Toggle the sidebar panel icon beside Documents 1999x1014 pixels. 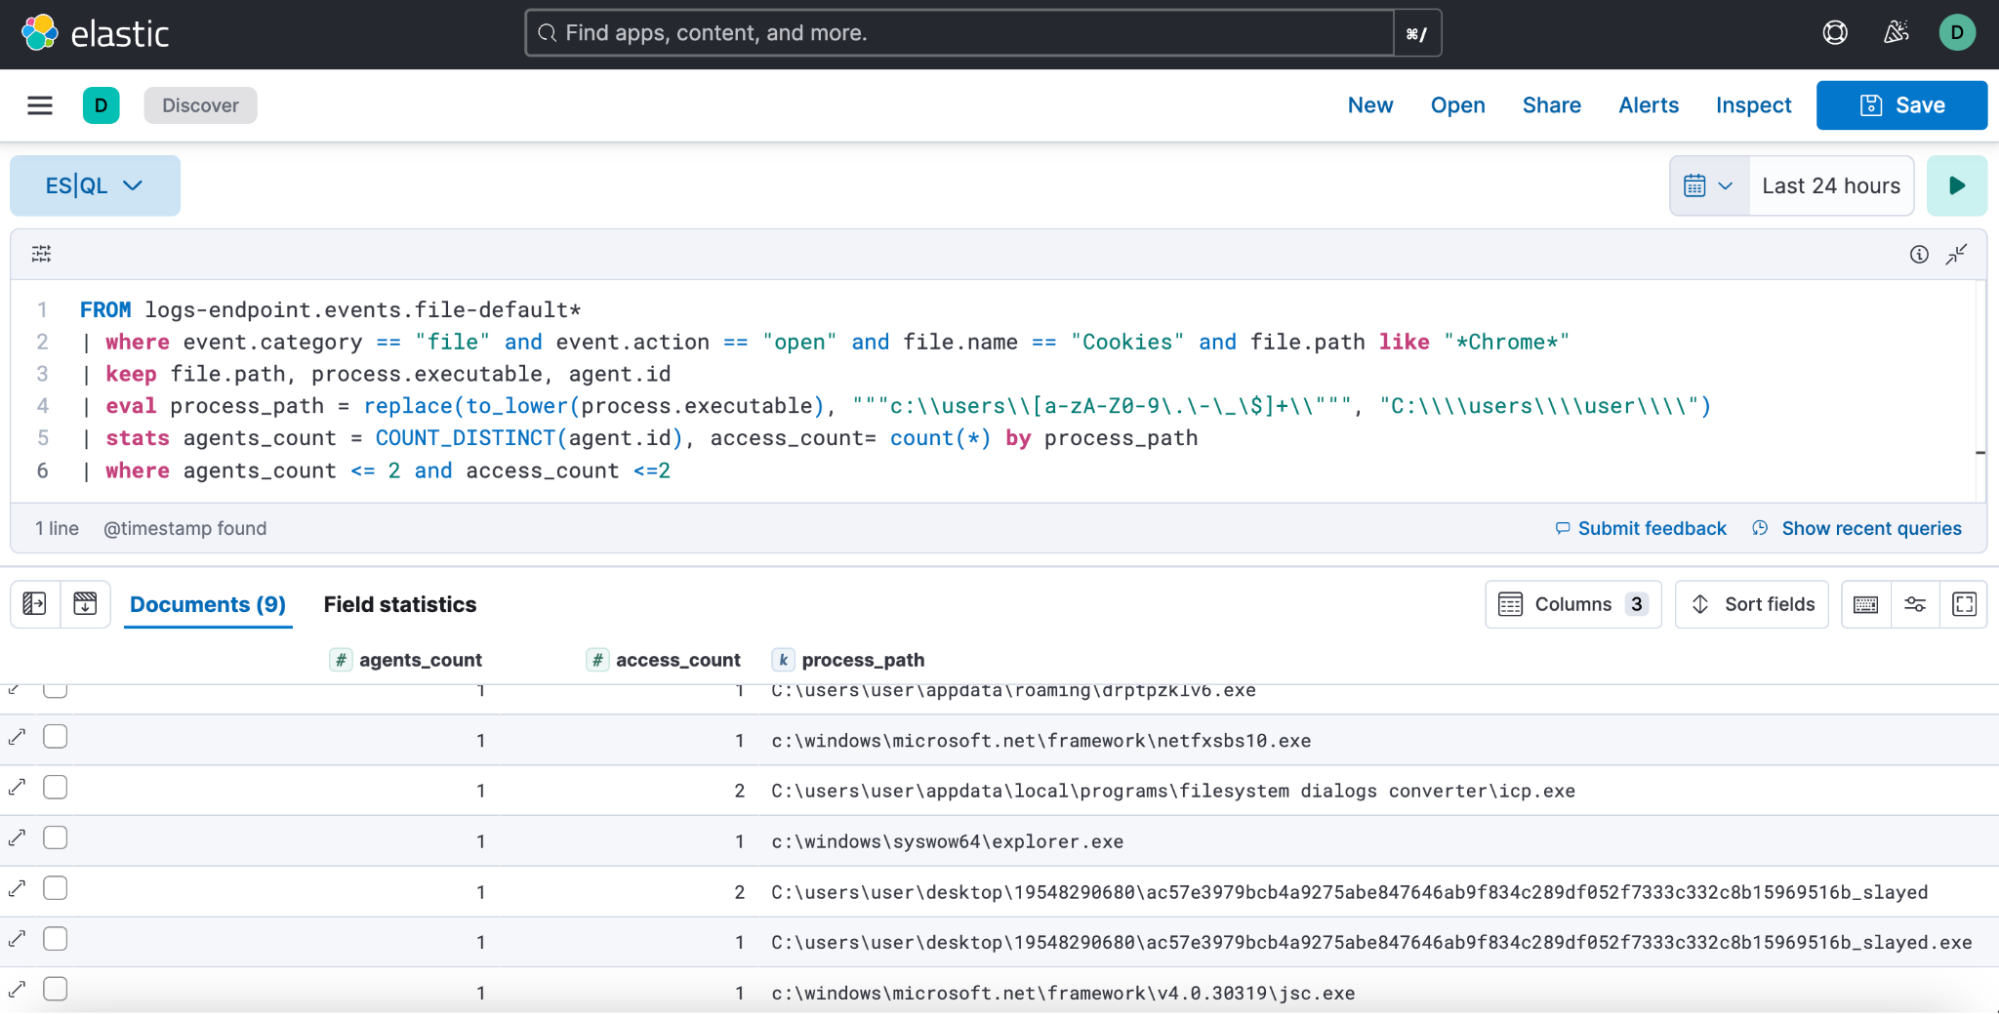pos(35,604)
